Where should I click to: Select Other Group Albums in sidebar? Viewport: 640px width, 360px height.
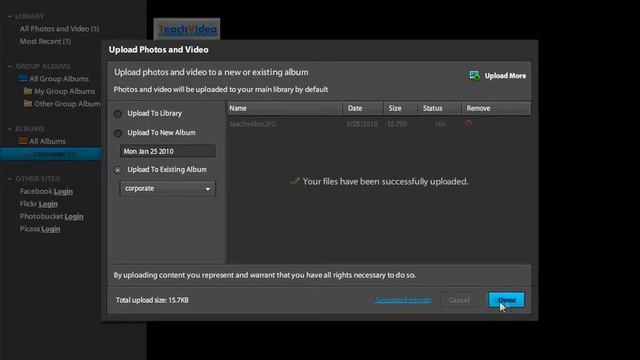67,104
